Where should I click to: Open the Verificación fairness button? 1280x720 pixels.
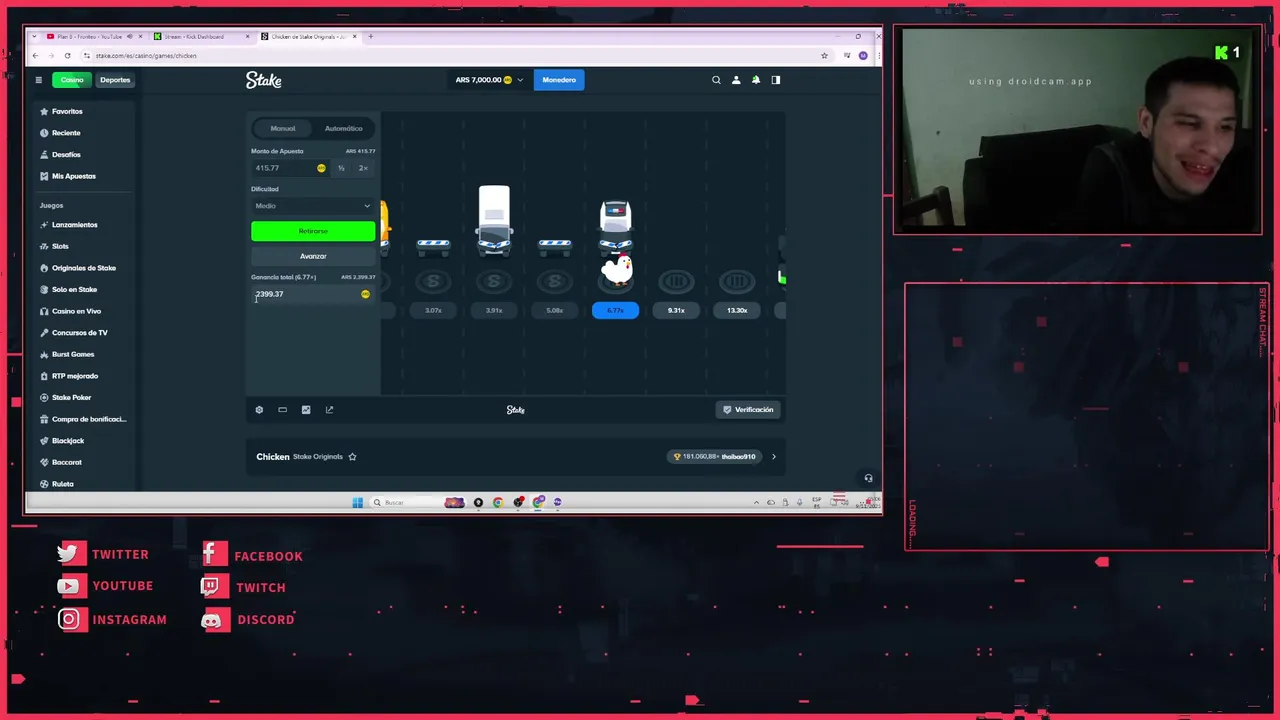(x=749, y=410)
